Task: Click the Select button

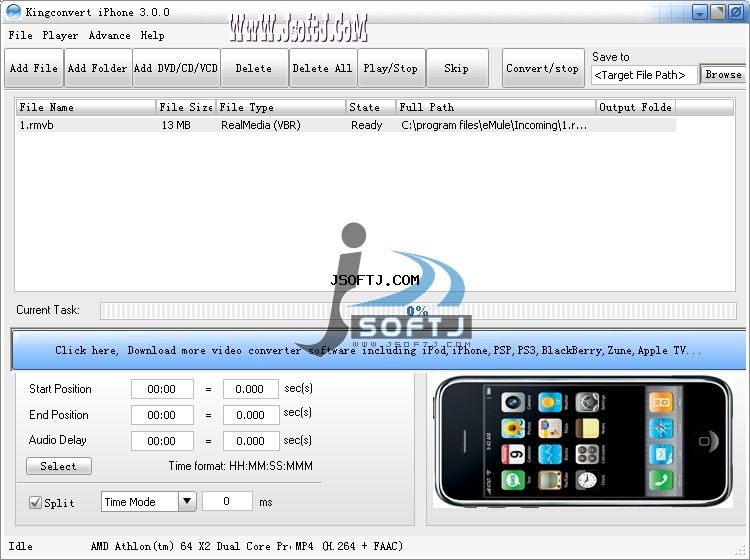Action: pos(59,466)
